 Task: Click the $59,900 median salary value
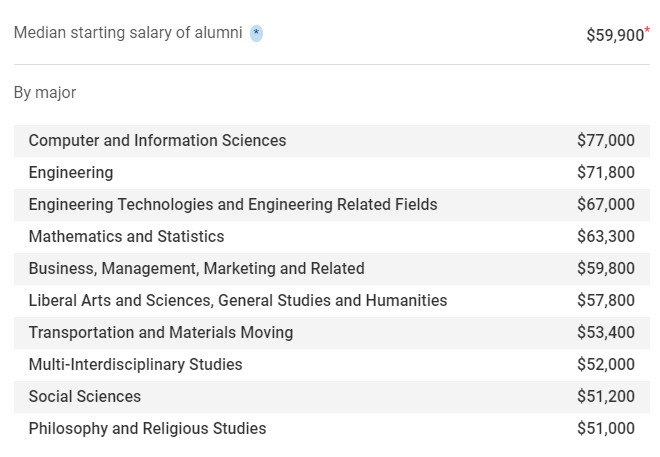(x=615, y=35)
